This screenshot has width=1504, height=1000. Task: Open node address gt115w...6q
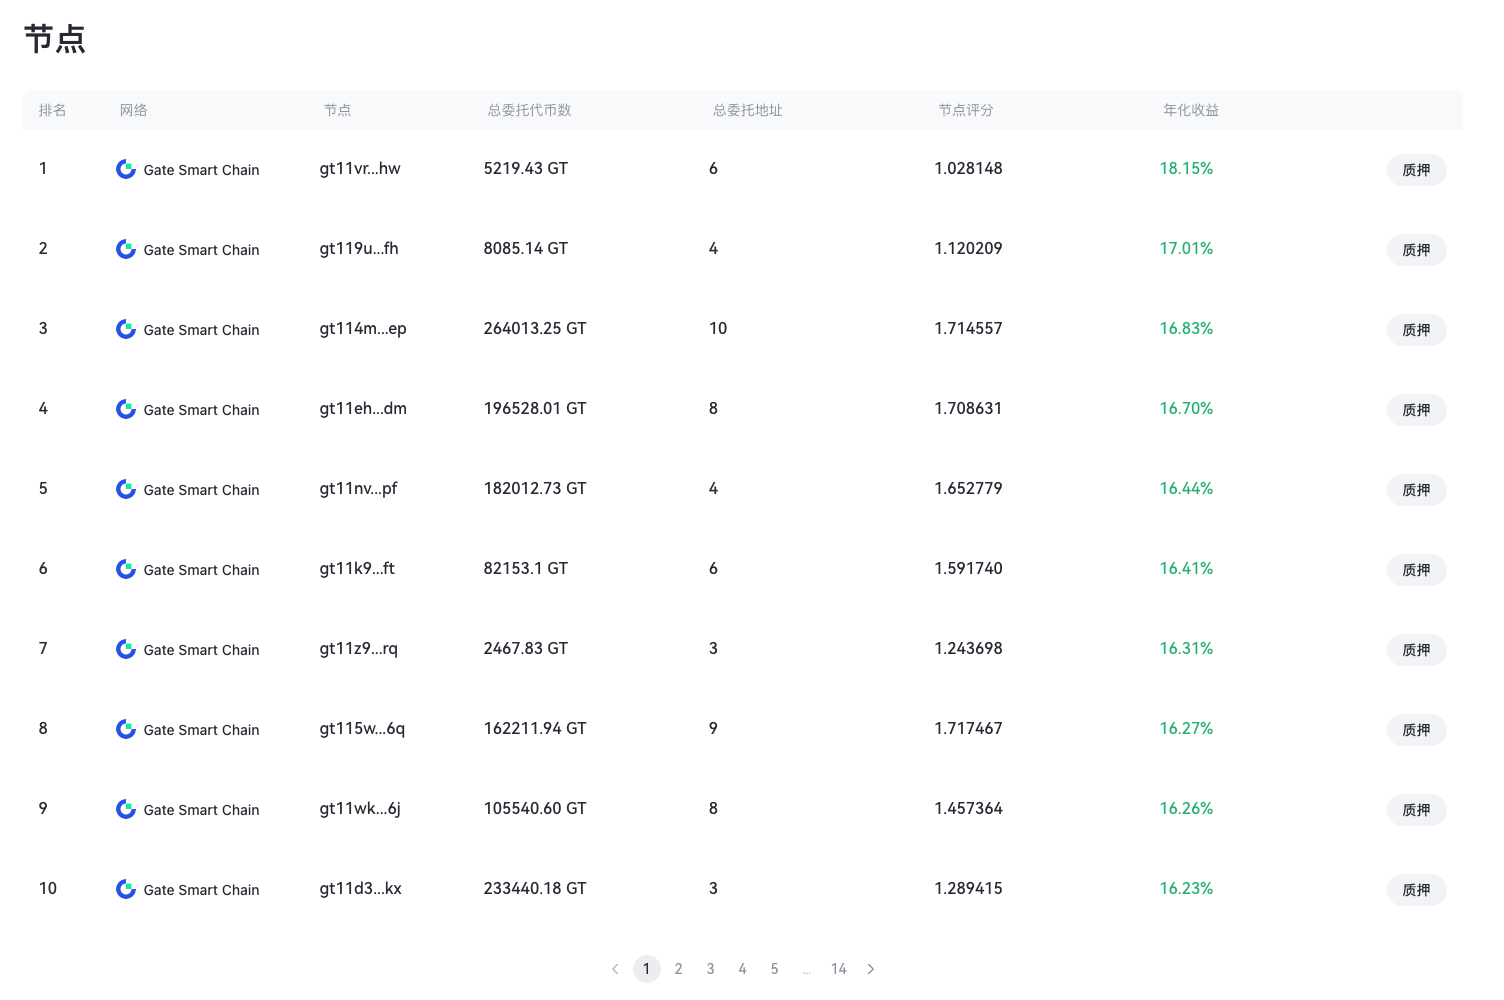click(362, 728)
